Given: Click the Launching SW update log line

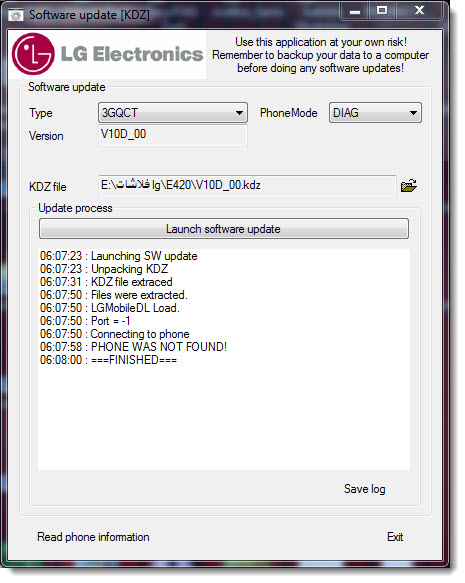Looking at the screenshot, I should pos(119,256).
